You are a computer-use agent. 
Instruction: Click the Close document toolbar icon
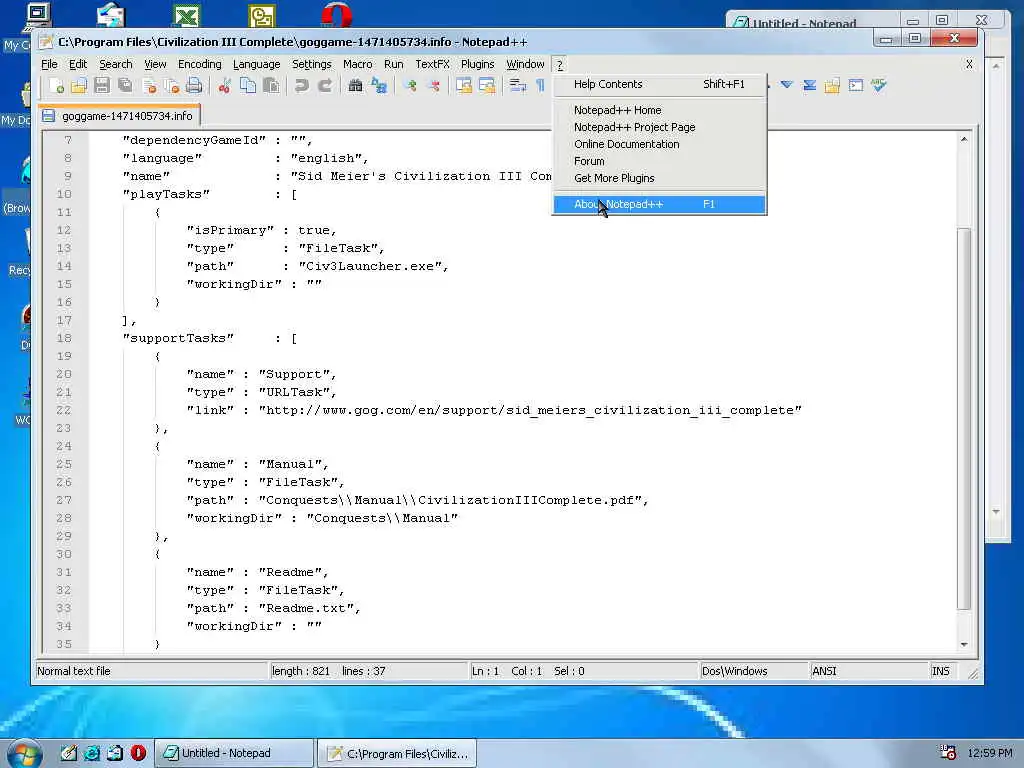[x=149, y=86]
